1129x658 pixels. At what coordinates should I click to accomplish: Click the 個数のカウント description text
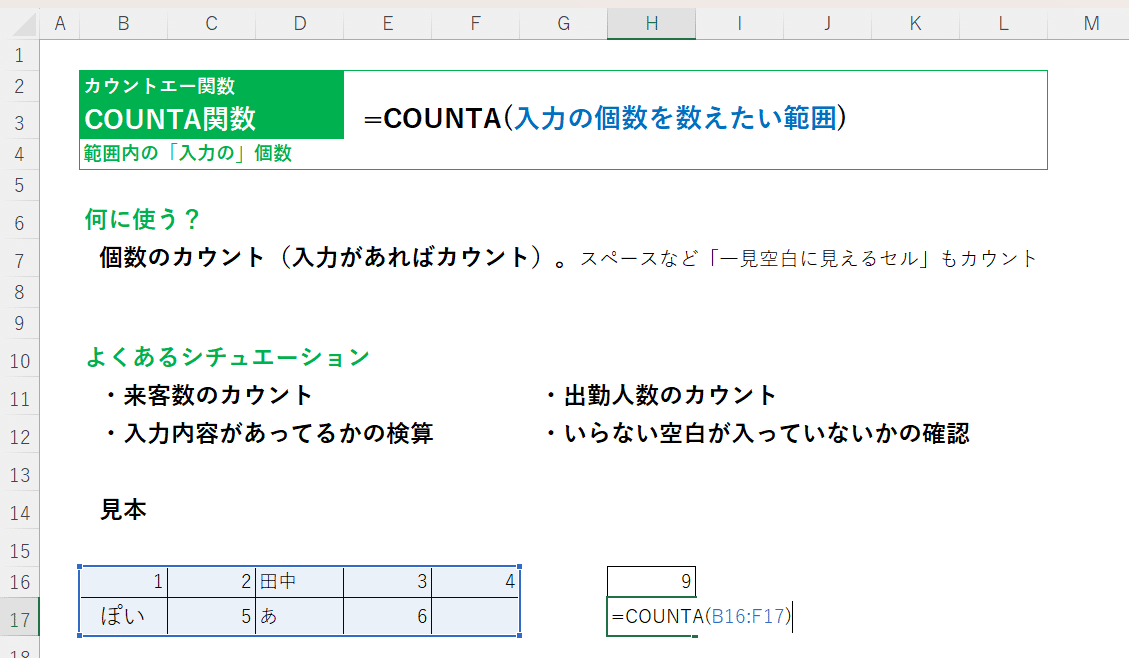click(334, 257)
